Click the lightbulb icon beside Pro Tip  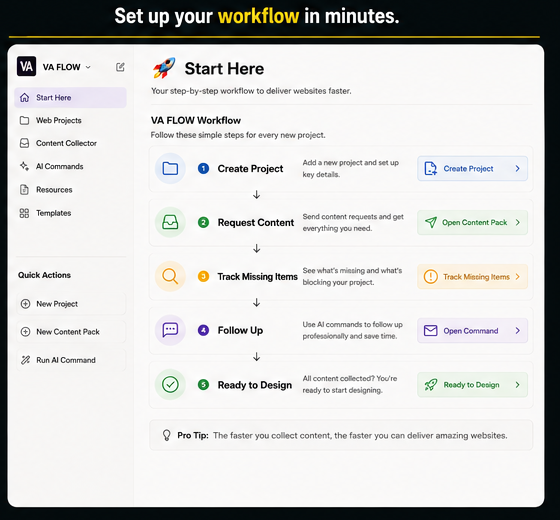pyautogui.click(x=166, y=435)
